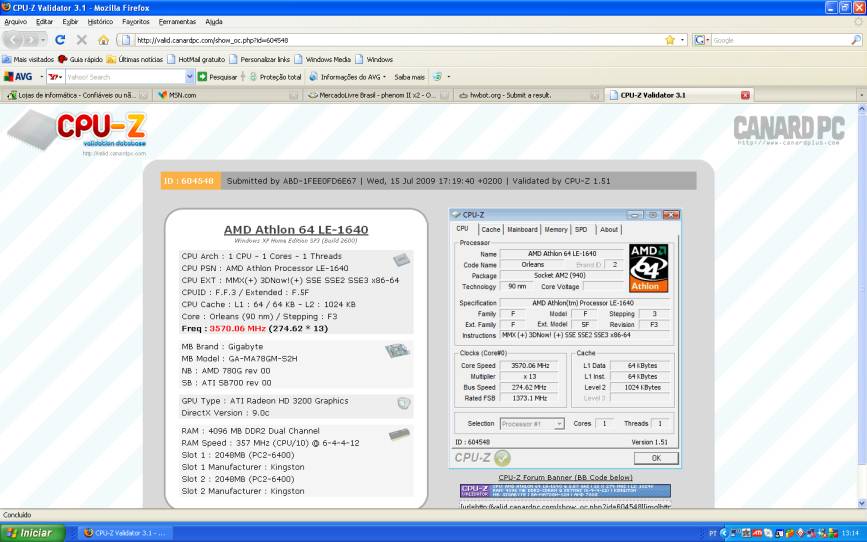Open the Arquivo menu
This screenshot has height=542, width=867.
15,22
